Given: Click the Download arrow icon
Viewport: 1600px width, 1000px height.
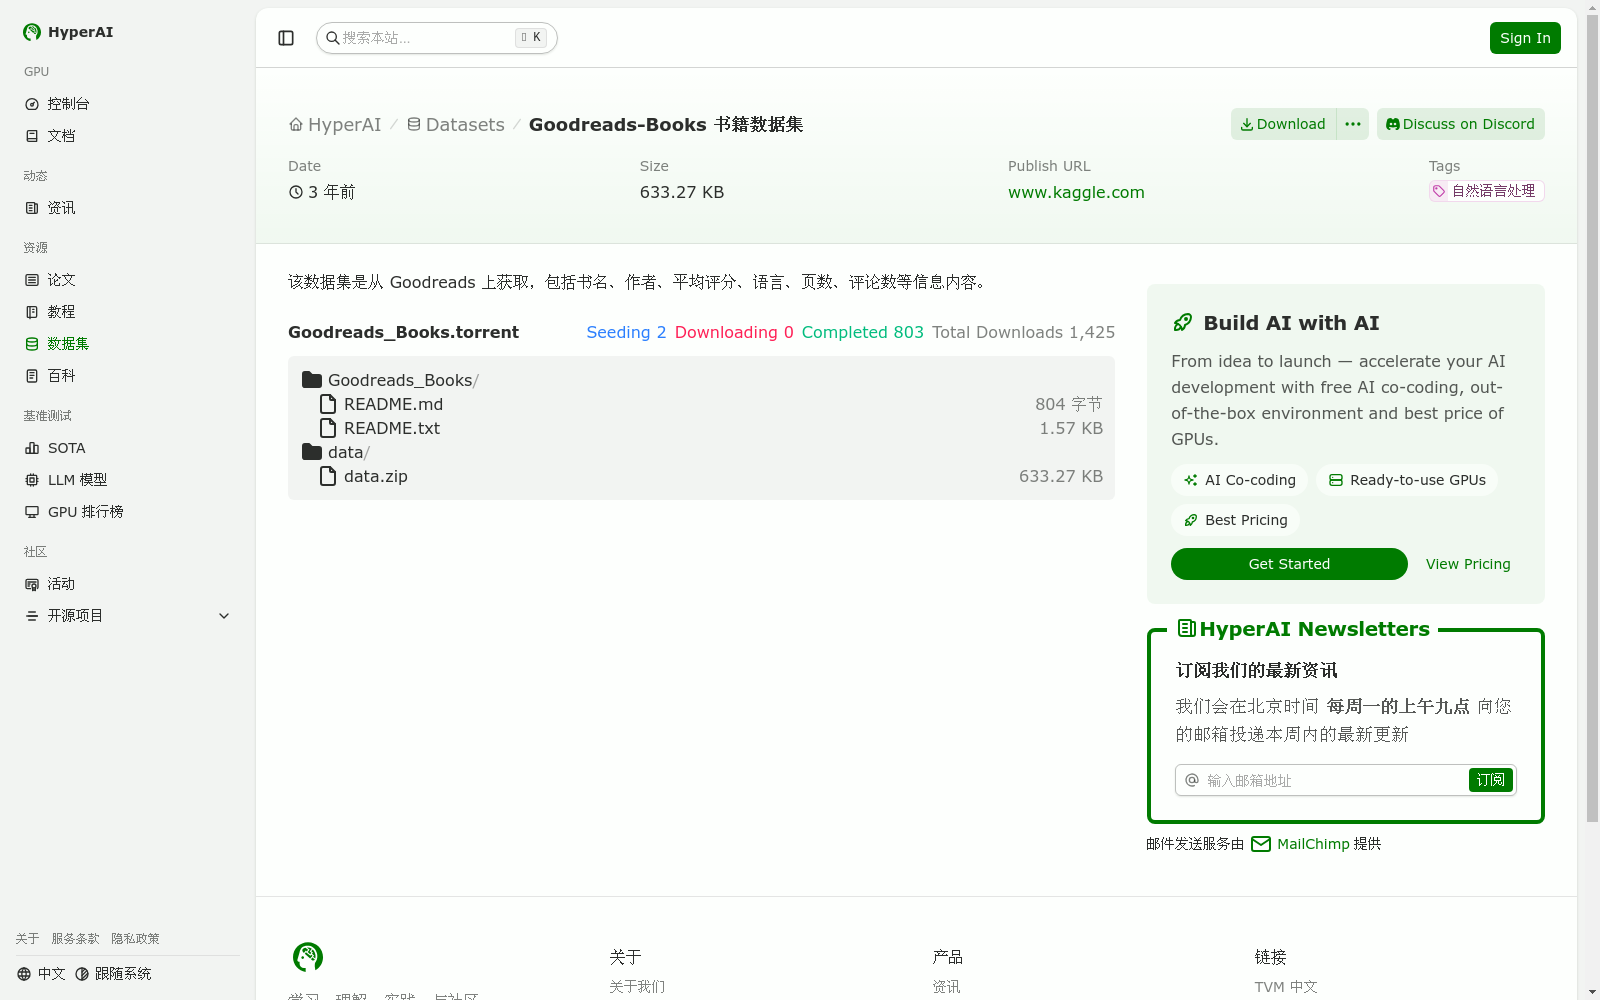Looking at the screenshot, I should coord(1247,125).
